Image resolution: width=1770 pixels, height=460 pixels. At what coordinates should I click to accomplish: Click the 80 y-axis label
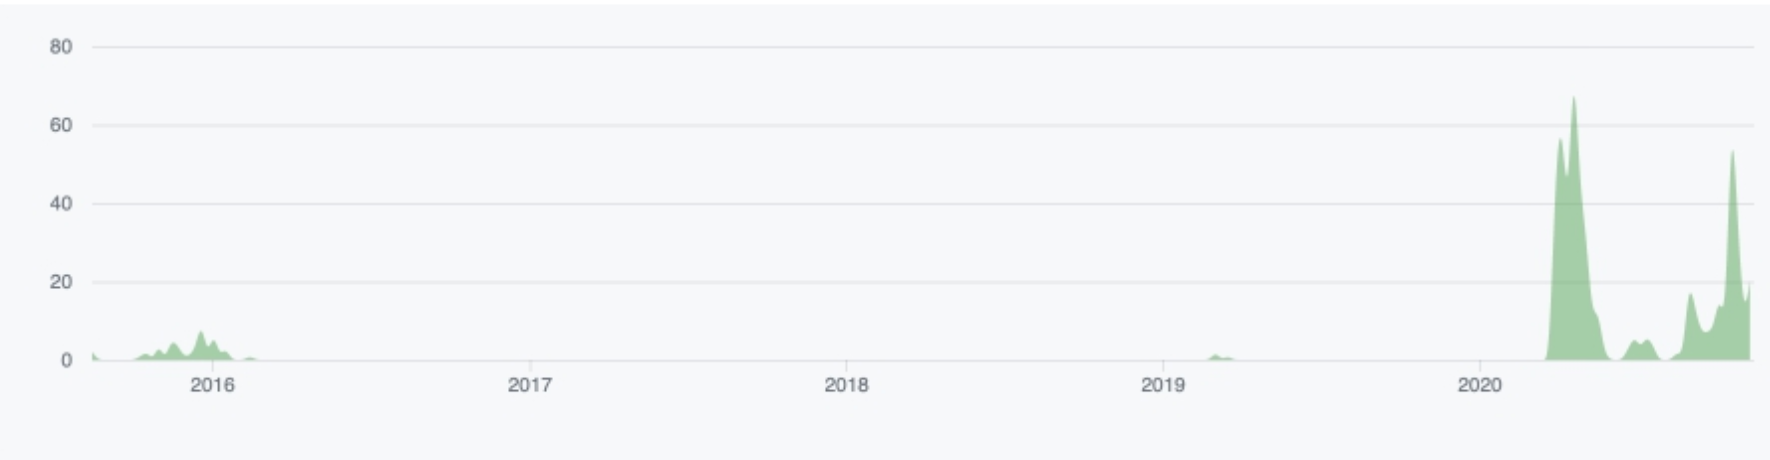[61, 47]
